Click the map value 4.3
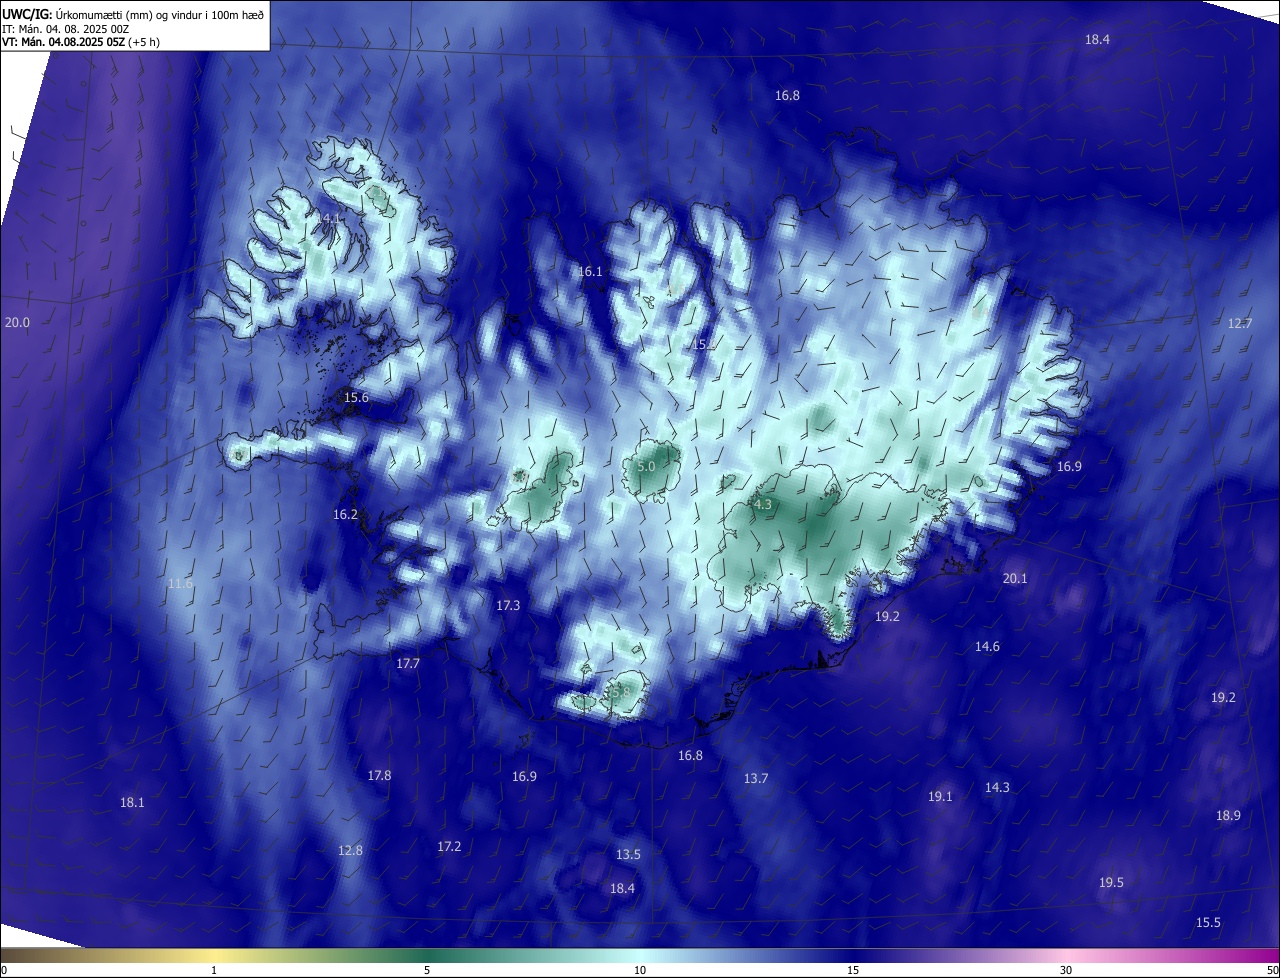This screenshot has width=1280, height=978. pos(763,505)
